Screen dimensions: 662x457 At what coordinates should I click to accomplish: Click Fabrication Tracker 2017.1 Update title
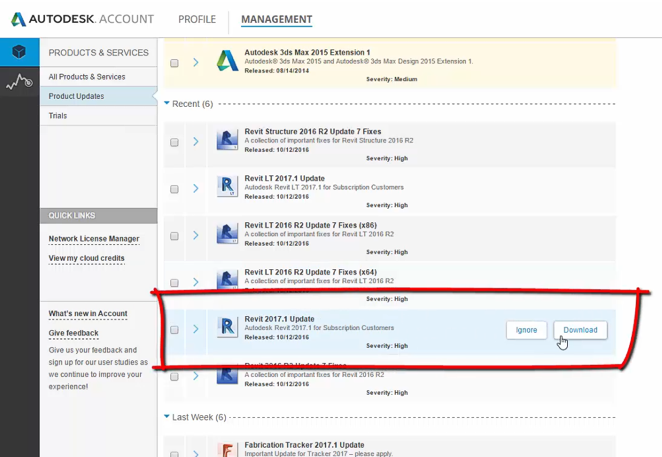pyautogui.click(x=304, y=445)
